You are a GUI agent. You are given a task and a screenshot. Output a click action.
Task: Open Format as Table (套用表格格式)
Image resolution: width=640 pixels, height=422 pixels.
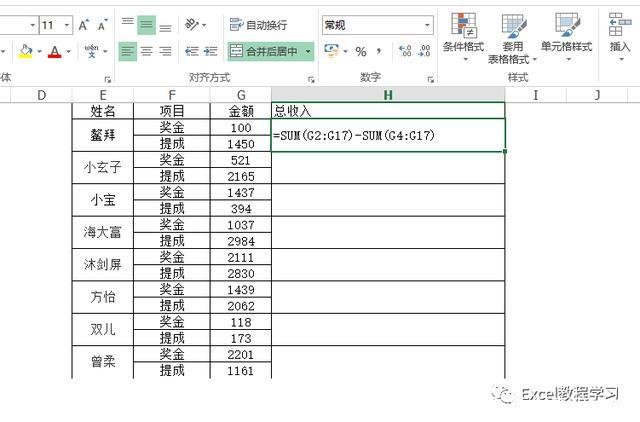(x=513, y=38)
